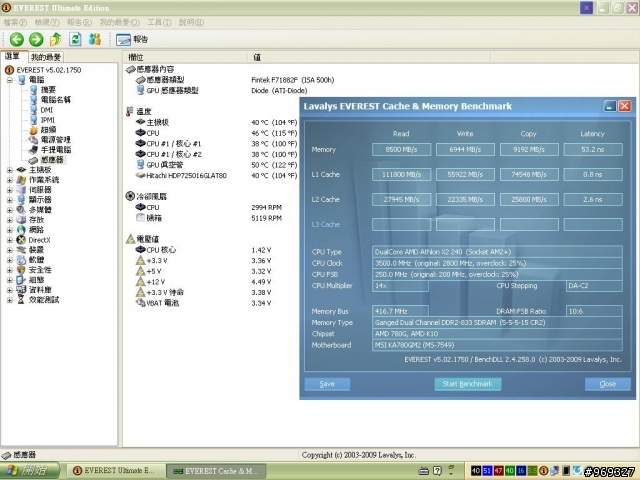The height and width of the screenshot is (480, 640).
Task: Expand the 顯示器 display branch
Action: (x=10, y=200)
